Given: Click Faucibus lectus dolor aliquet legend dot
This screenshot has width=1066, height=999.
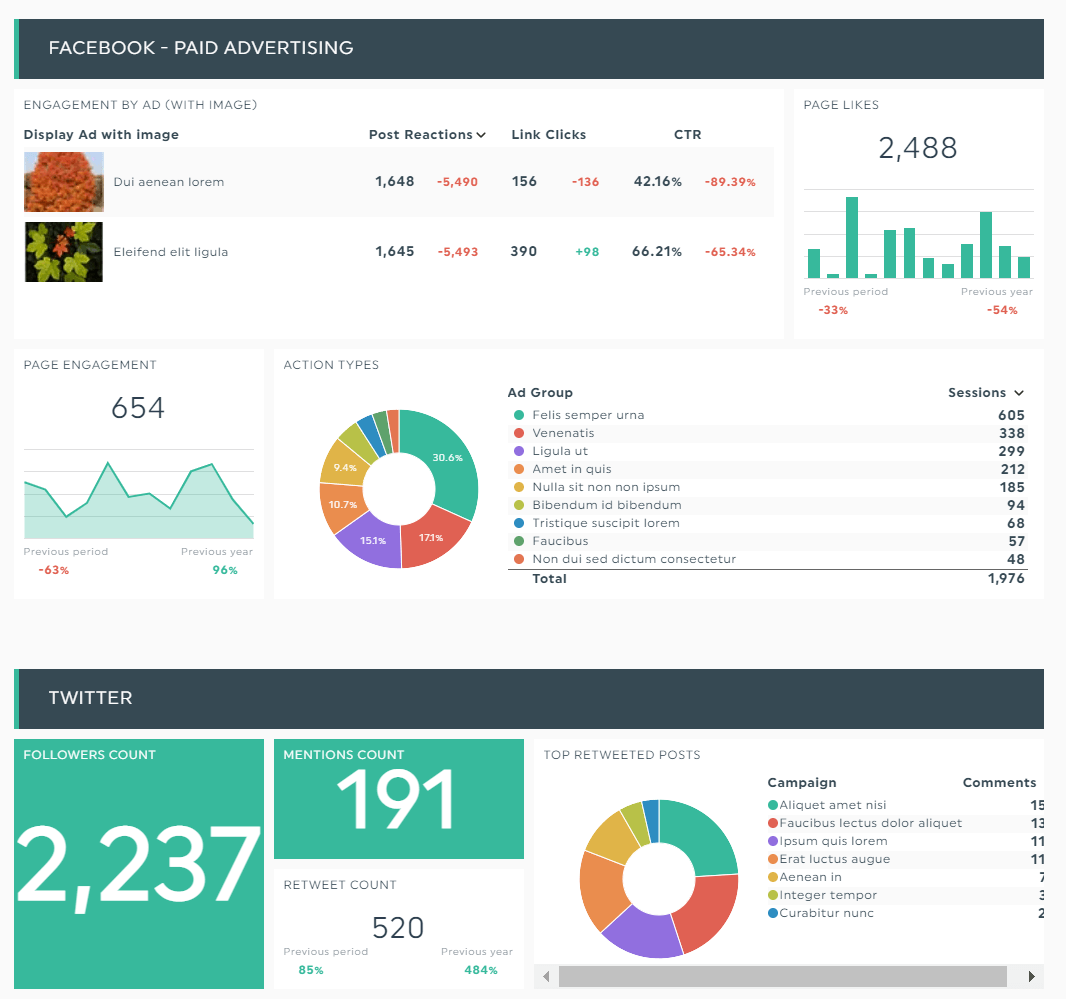Looking at the screenshot, I should pos(772,823).
